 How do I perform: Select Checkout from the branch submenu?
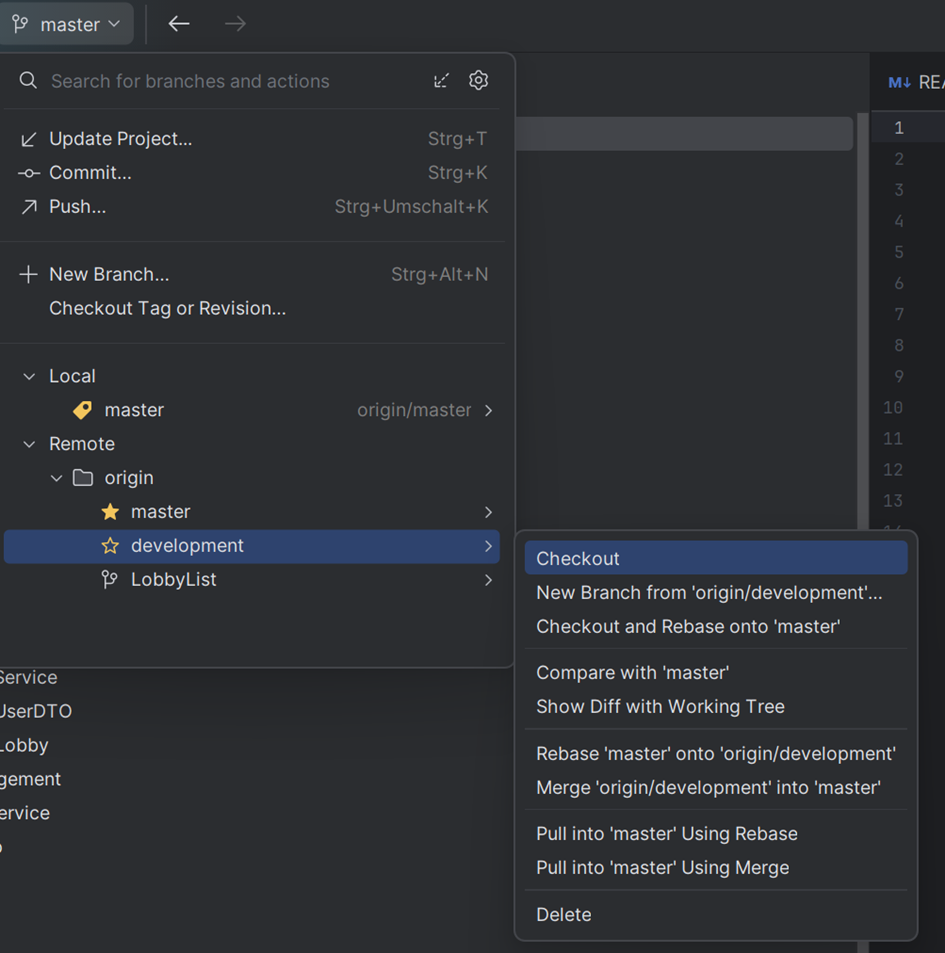578,559
